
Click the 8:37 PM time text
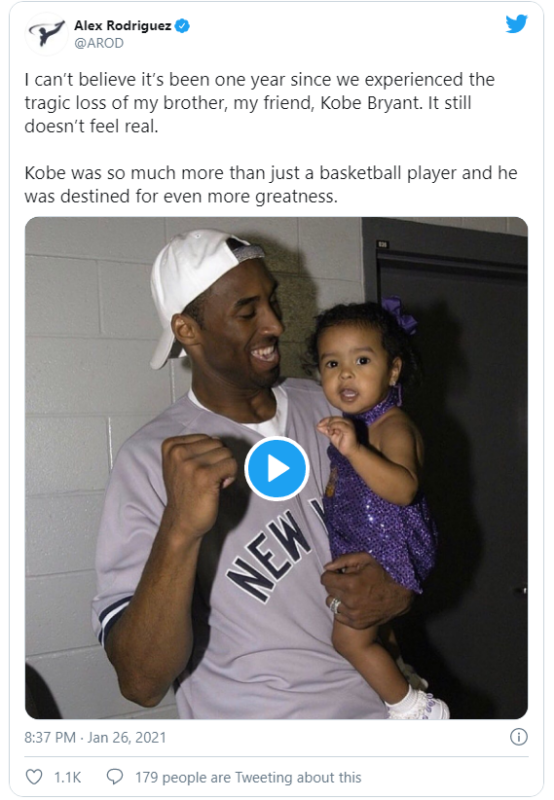coord(50,737)
